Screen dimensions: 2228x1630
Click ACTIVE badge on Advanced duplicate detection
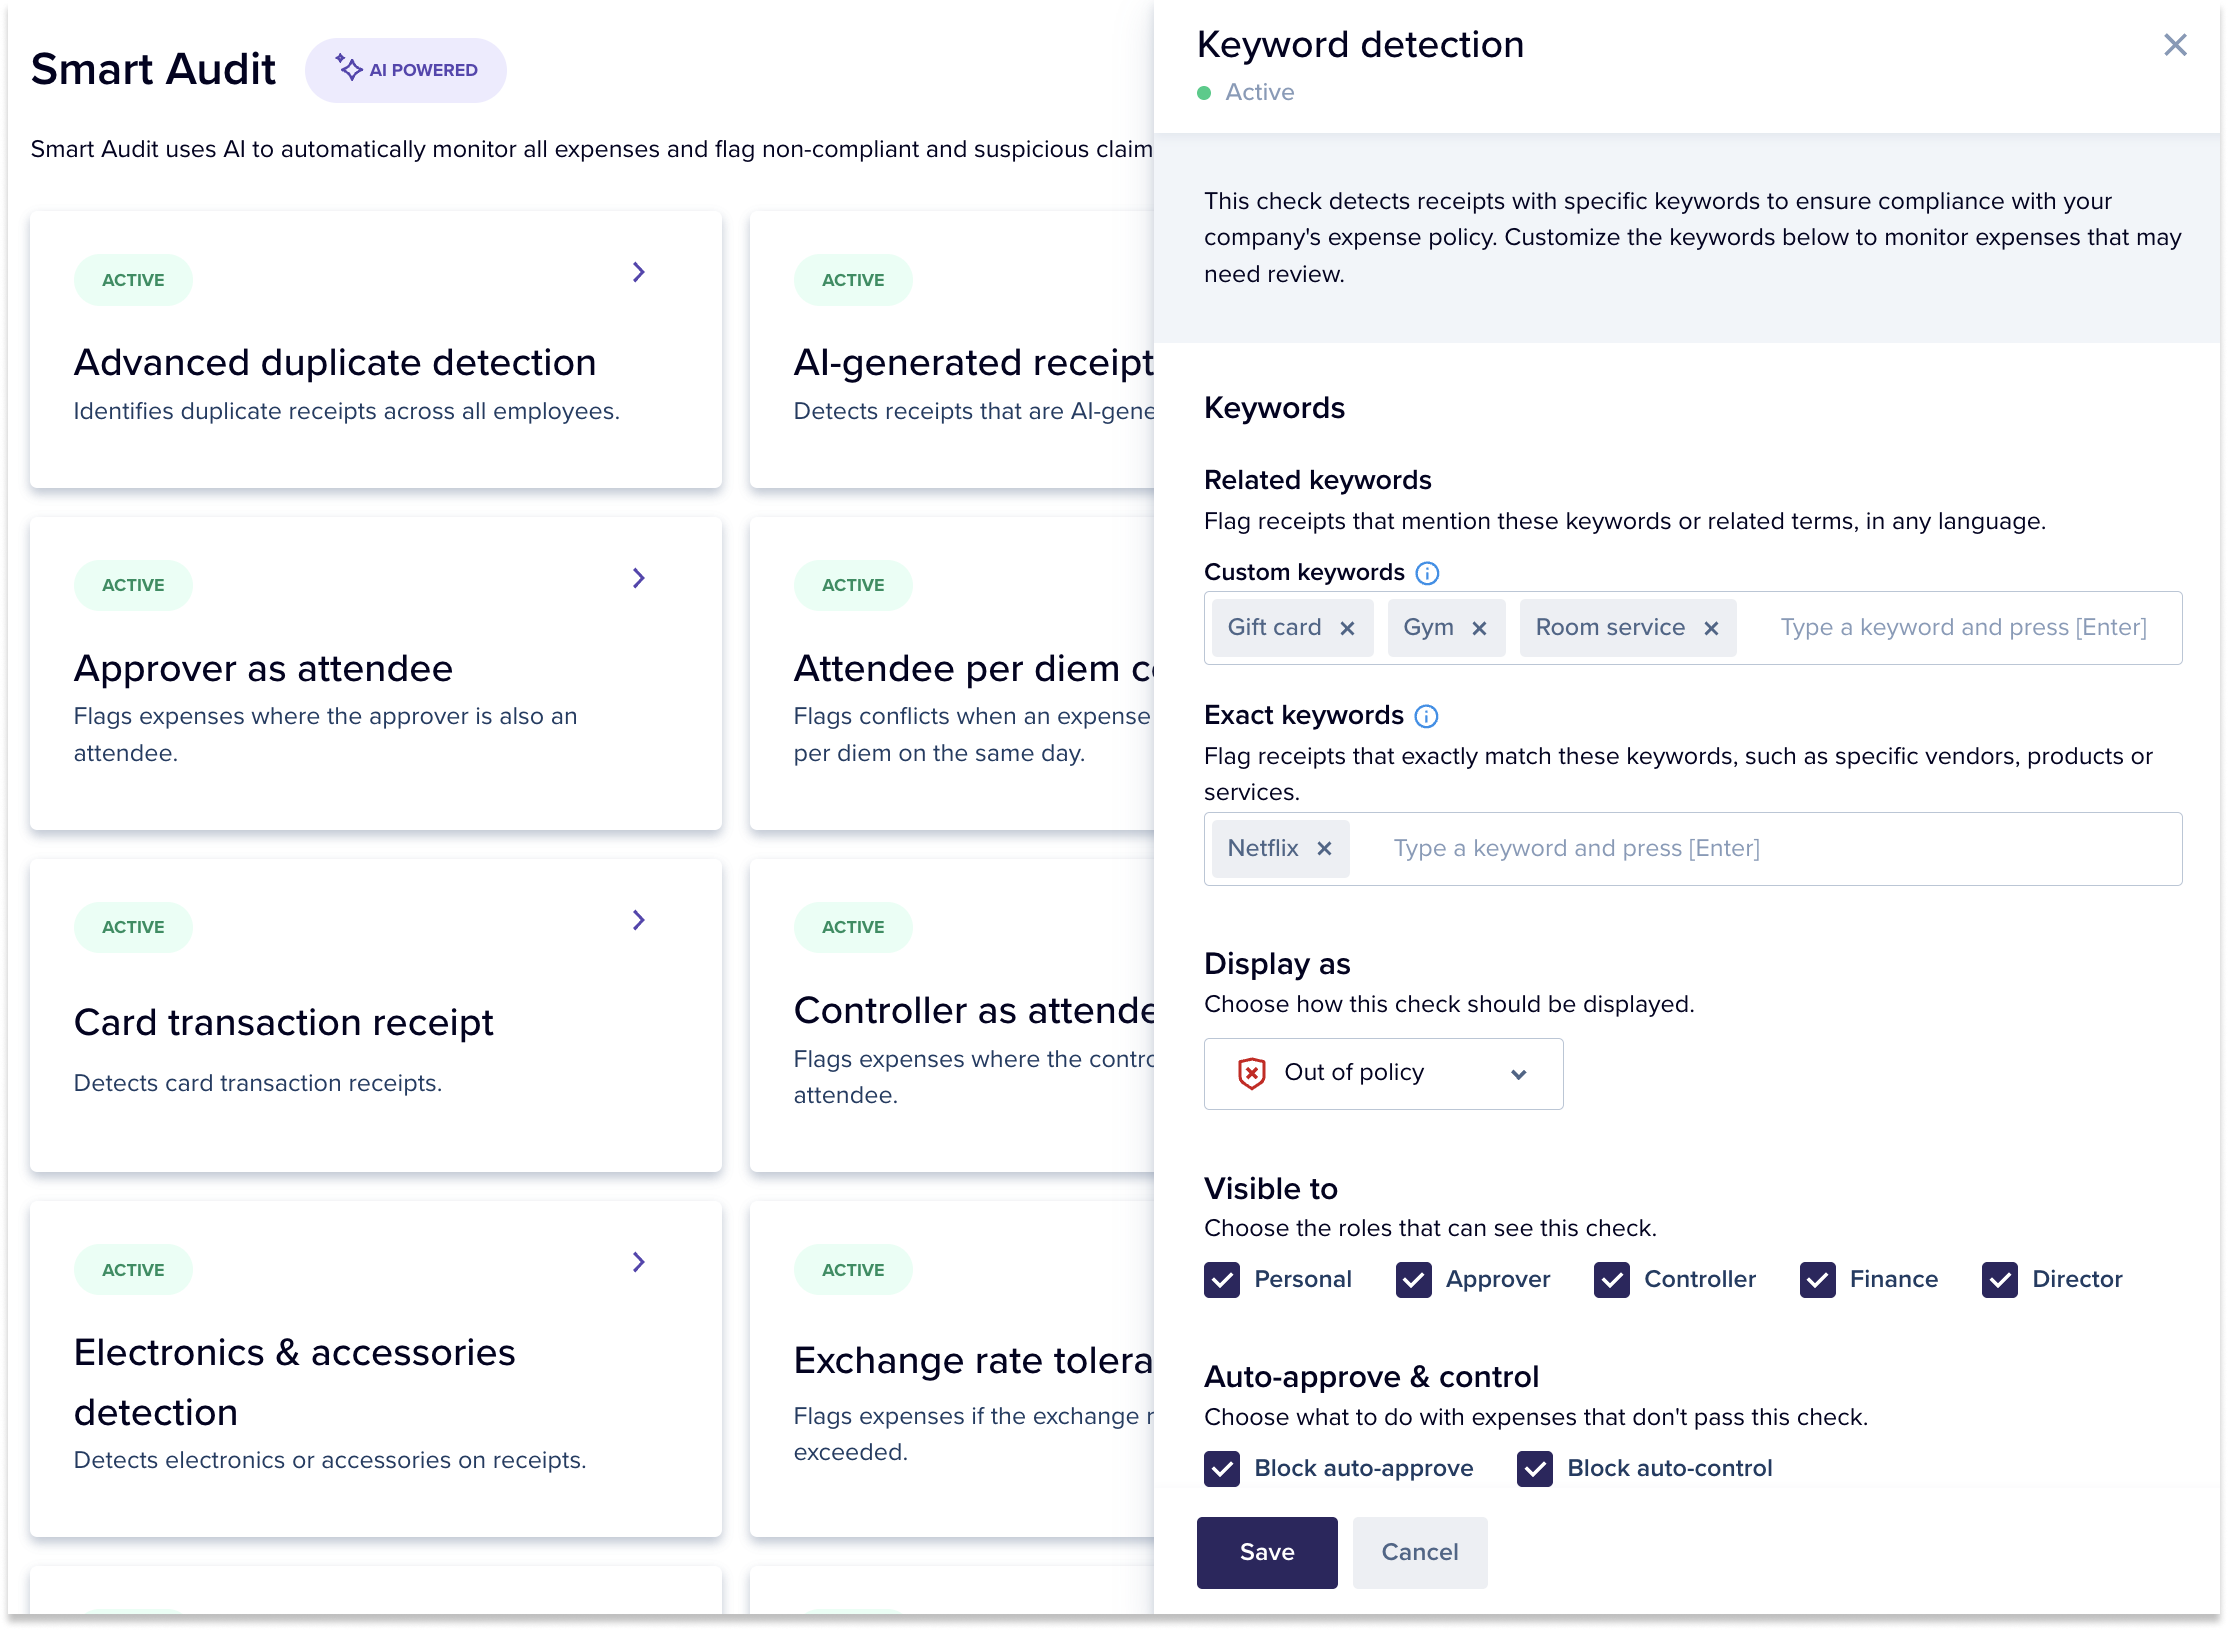[133, 280]
